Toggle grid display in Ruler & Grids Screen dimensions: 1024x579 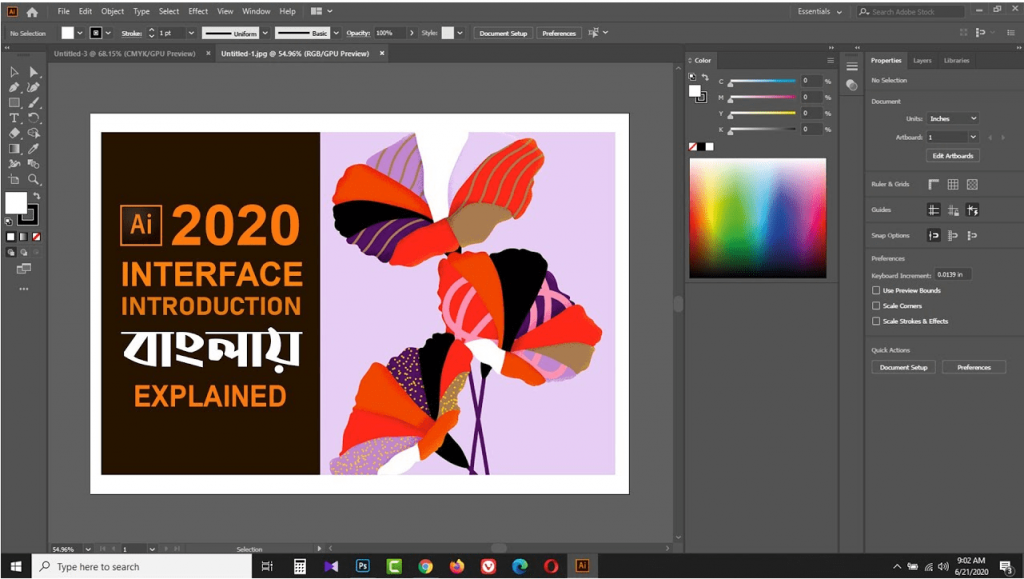pos(953,184)
